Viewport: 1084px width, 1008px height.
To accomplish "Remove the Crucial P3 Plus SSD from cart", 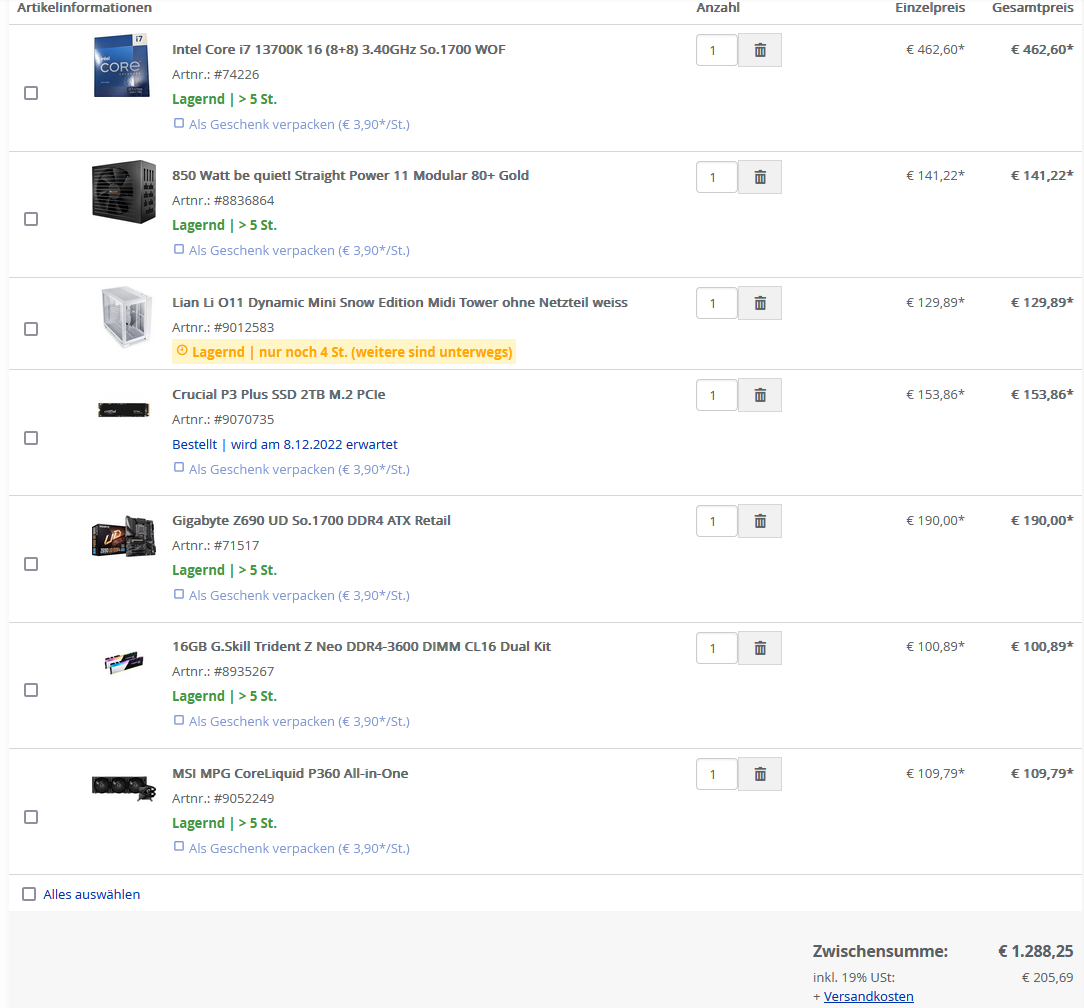I will point(760,395).
